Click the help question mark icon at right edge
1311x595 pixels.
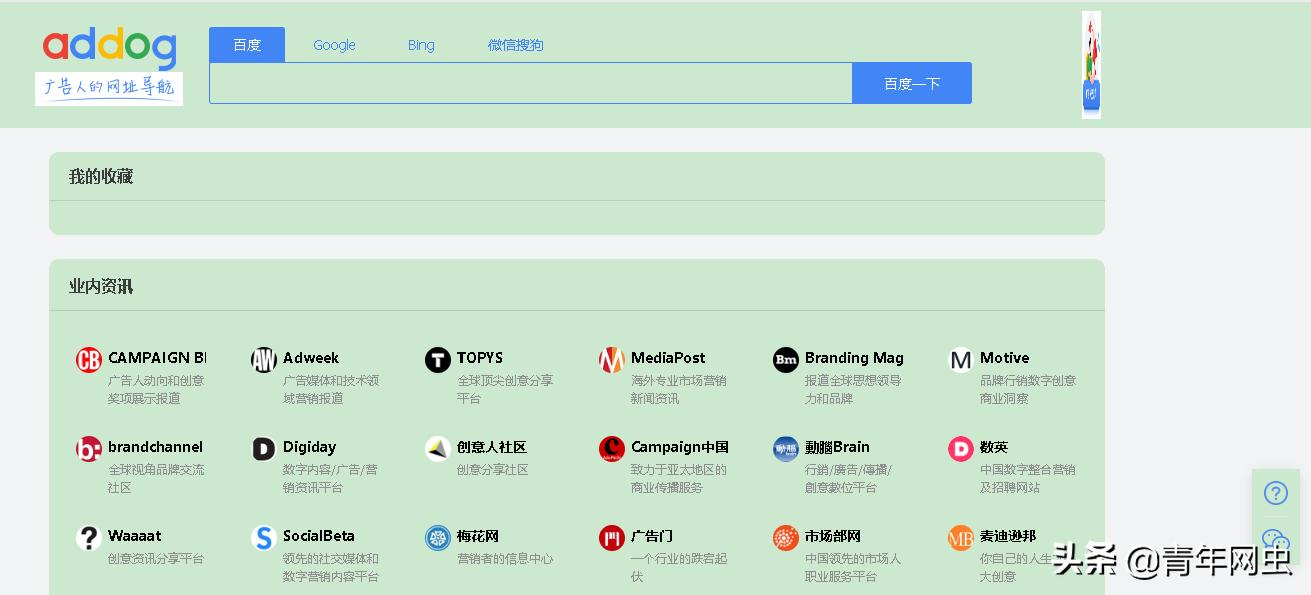pyautogui.click(x=1275, y=493)
